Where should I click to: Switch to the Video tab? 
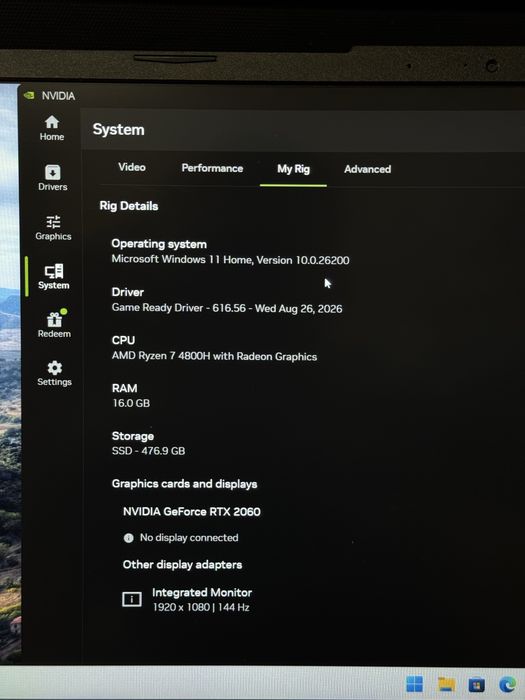132,167
